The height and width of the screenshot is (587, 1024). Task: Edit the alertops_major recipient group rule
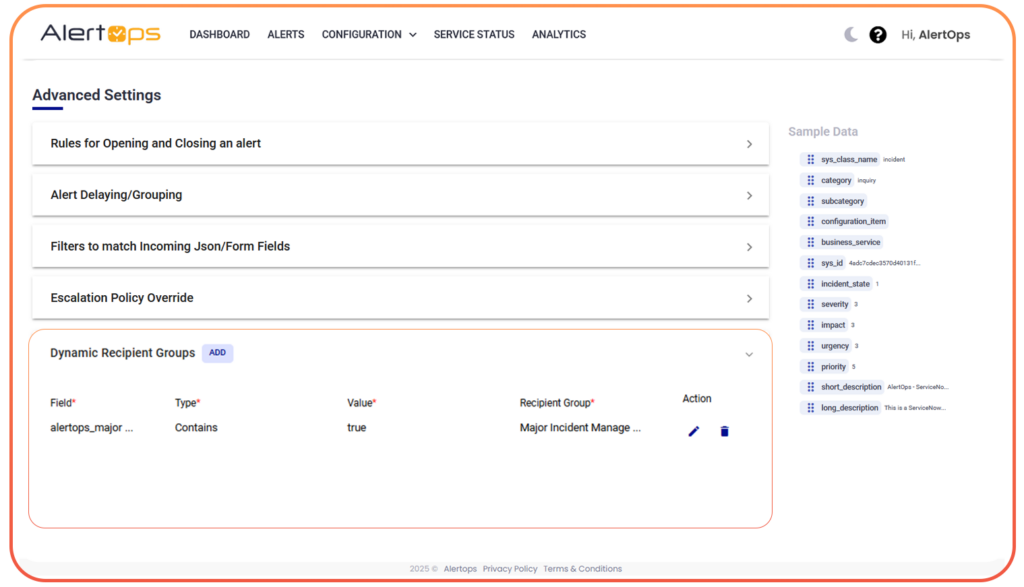pos(694,431)
